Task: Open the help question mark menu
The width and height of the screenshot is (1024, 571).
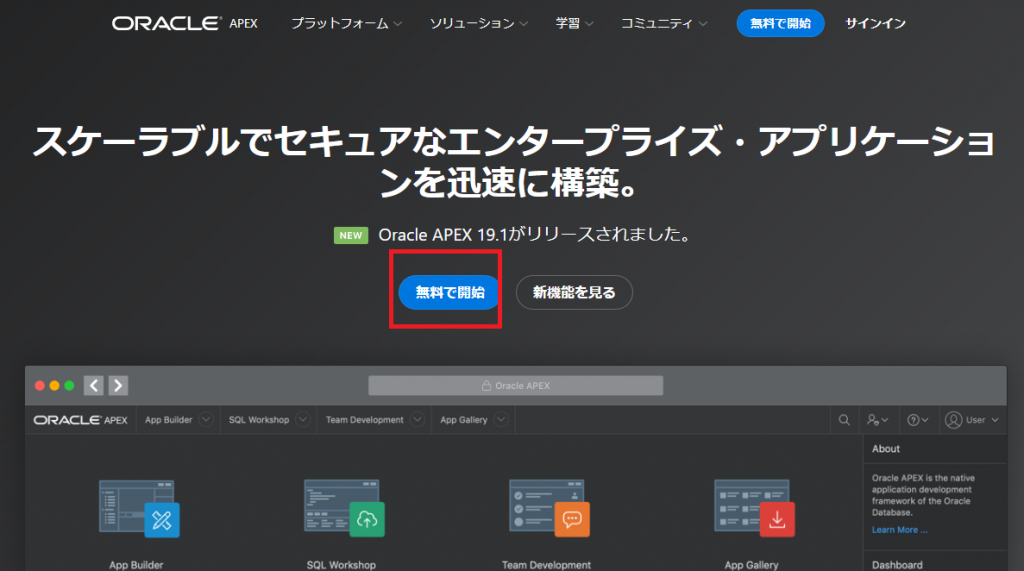Action: pyautogui.click(x=918, y=420)
